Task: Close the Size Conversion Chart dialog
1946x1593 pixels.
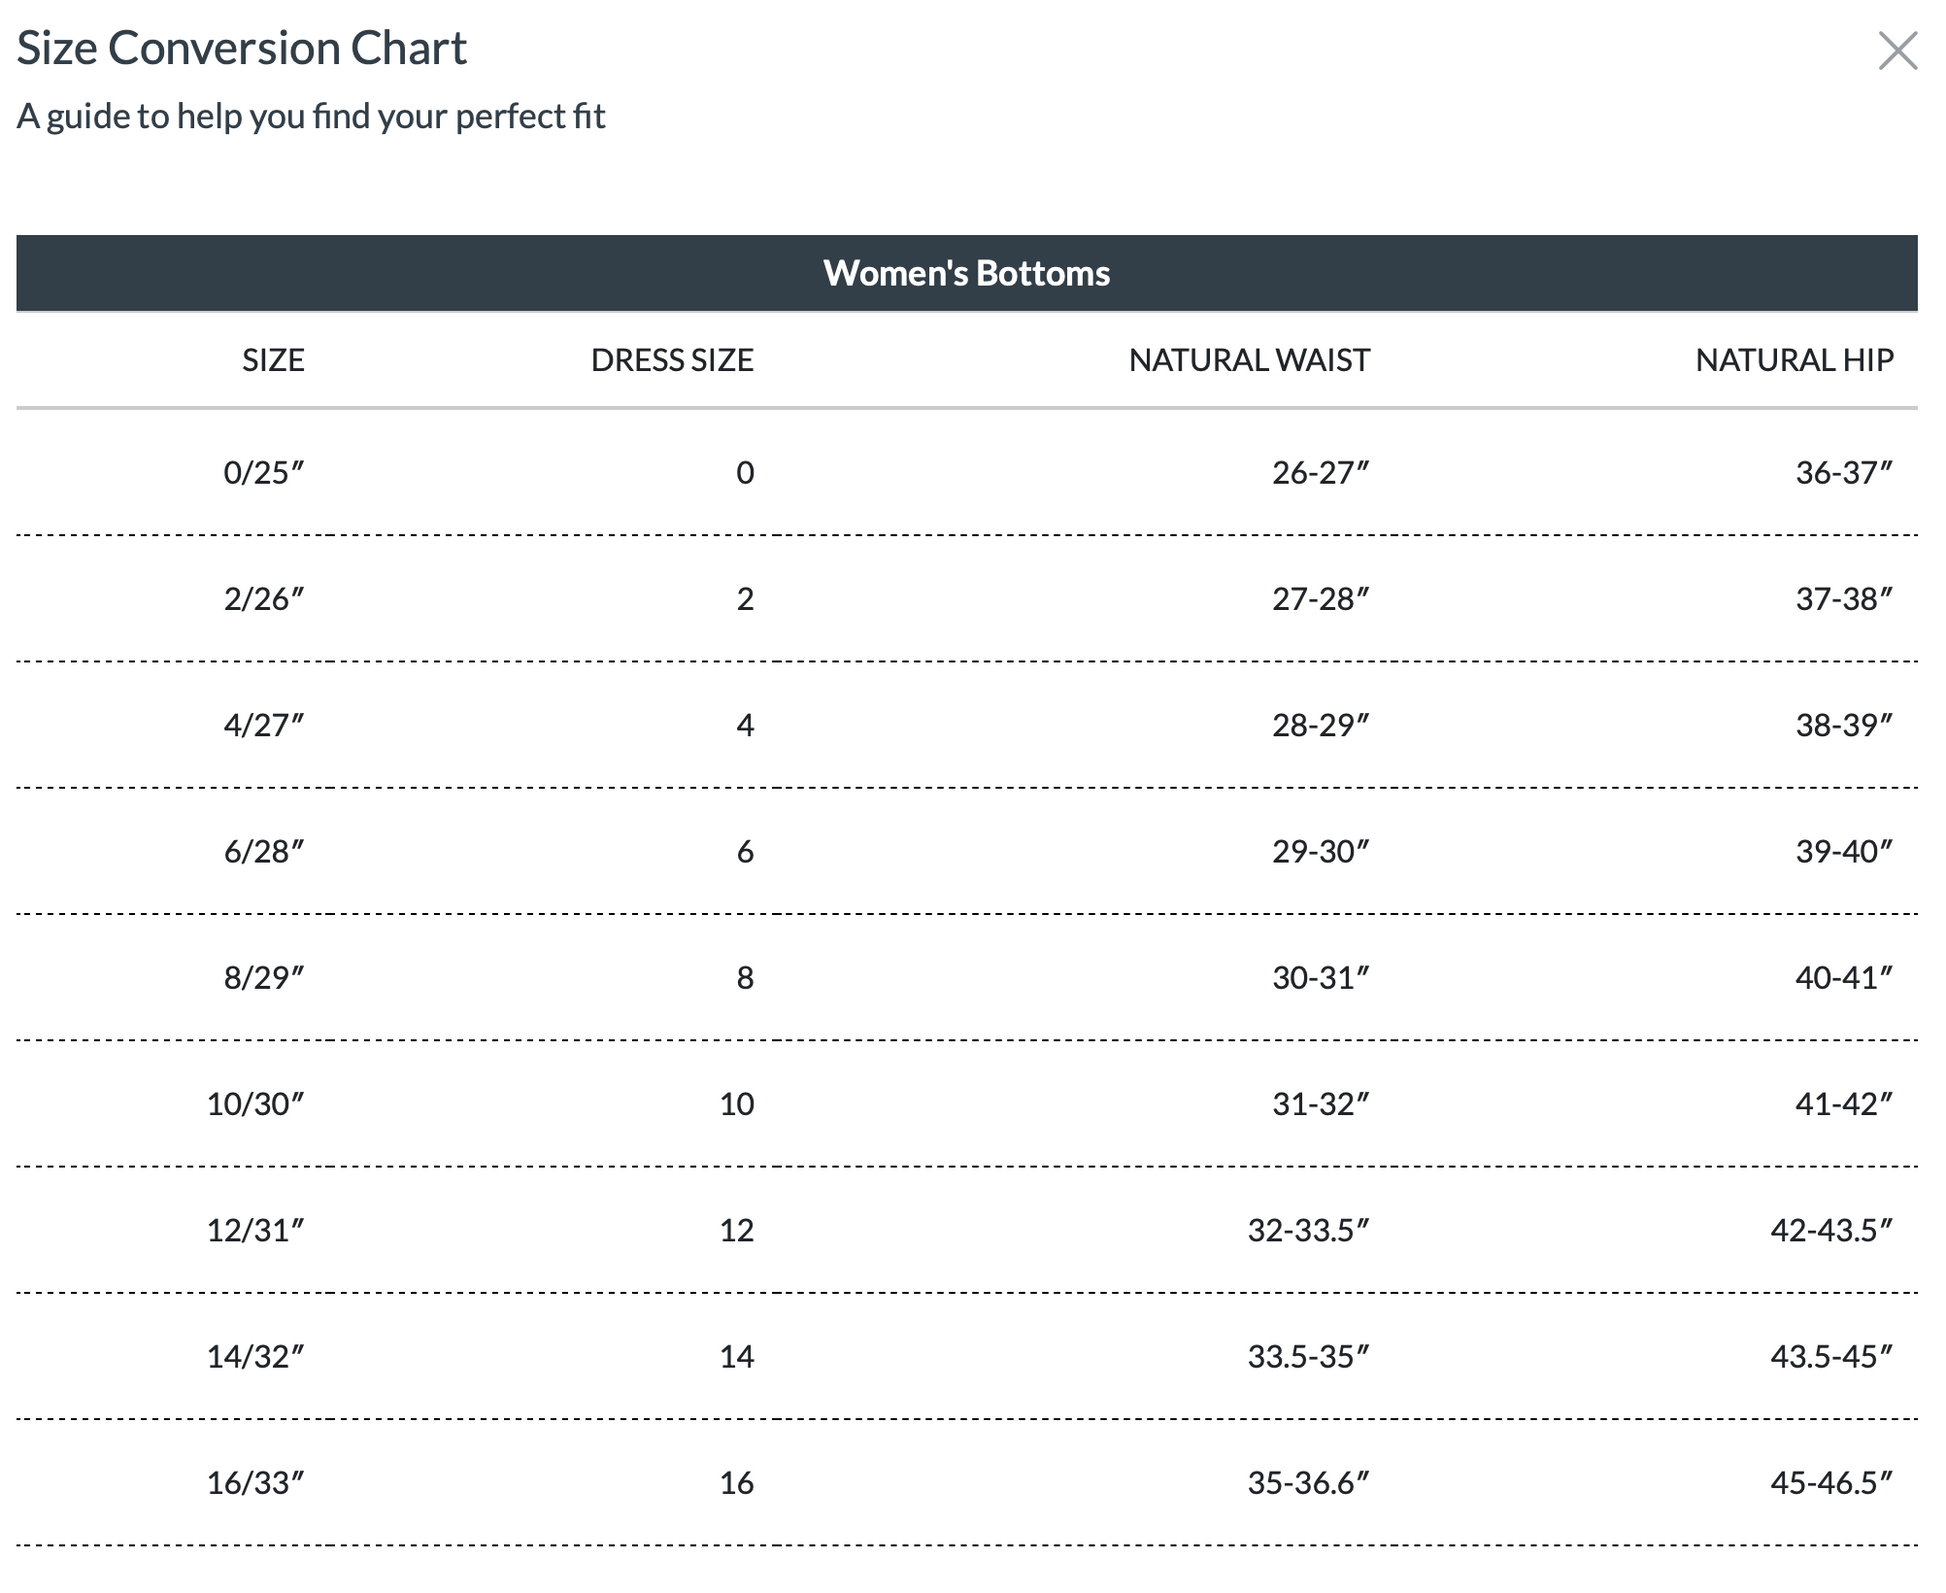Action: click(1896, 51)
